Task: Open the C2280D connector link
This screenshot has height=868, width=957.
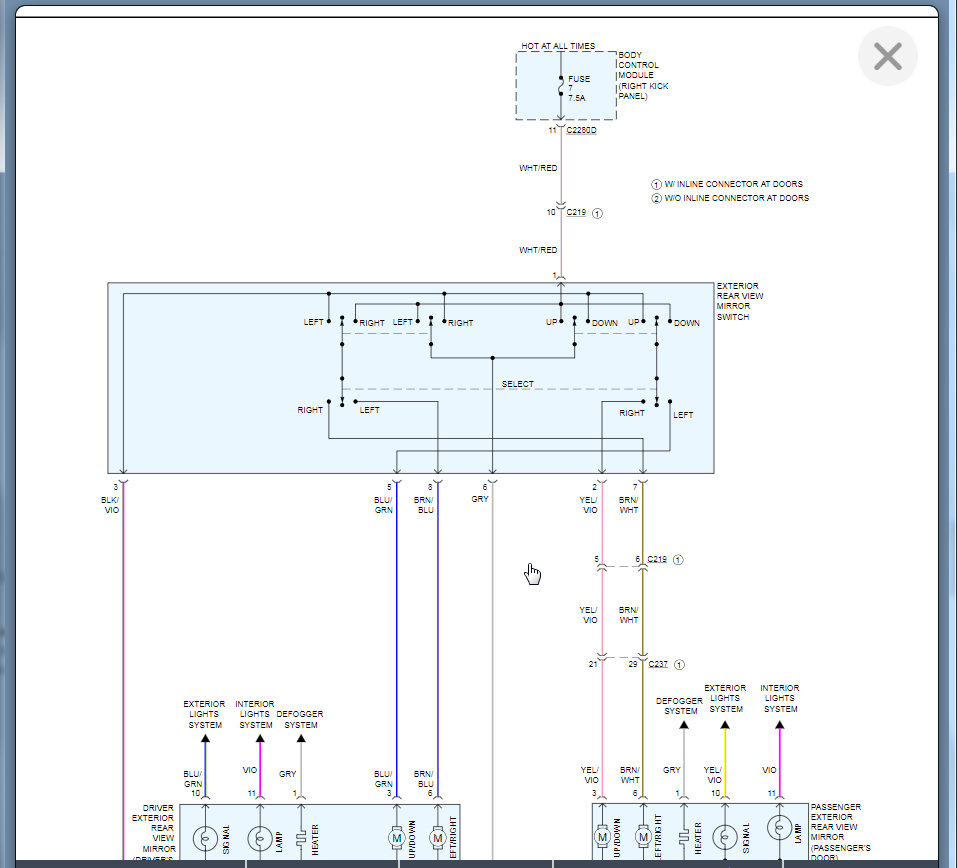Action: click(x=581, y=130)
